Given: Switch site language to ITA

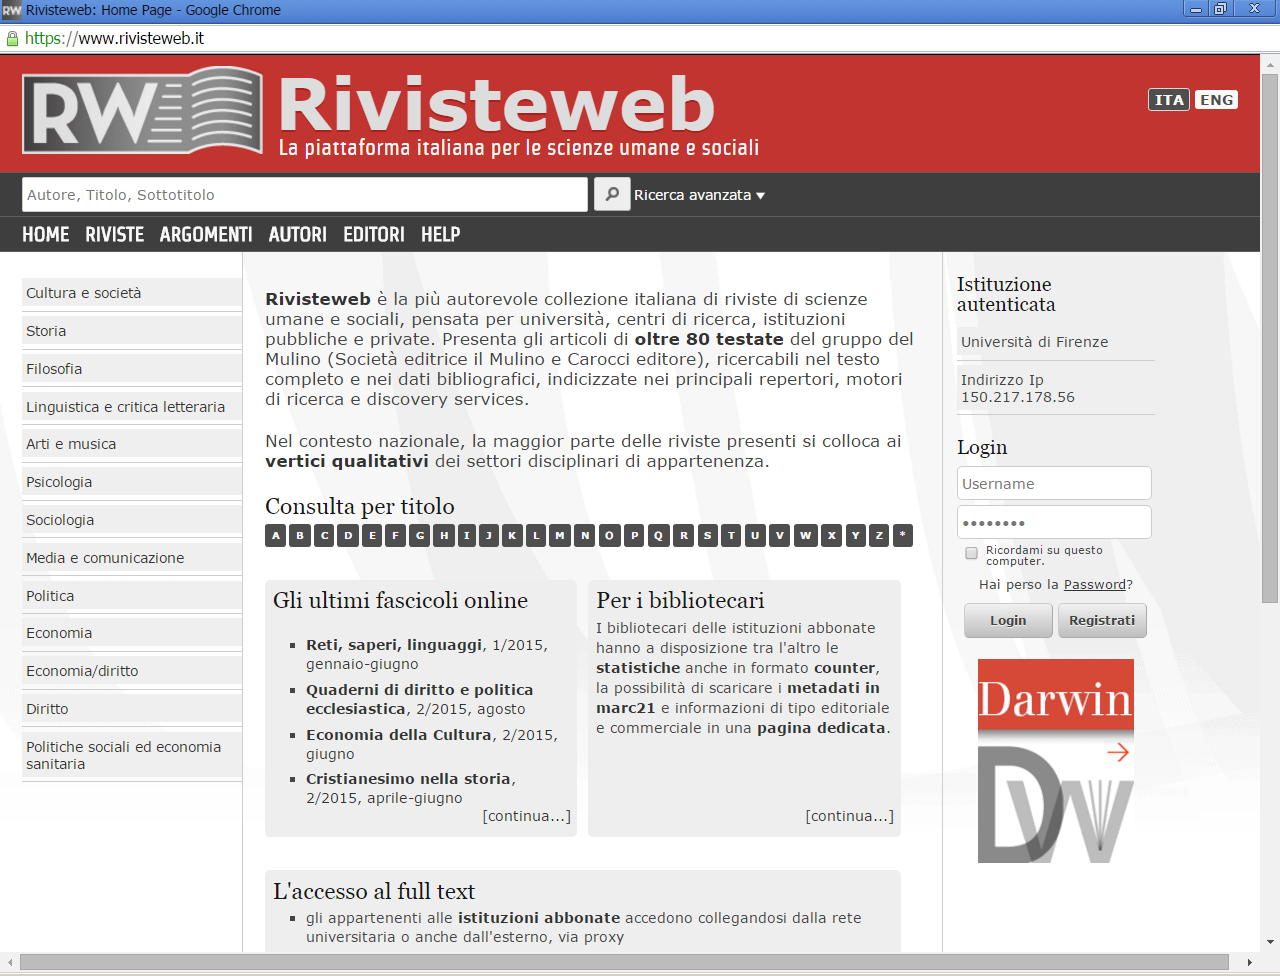Looking at the screenshot, I should (1169, 100).
